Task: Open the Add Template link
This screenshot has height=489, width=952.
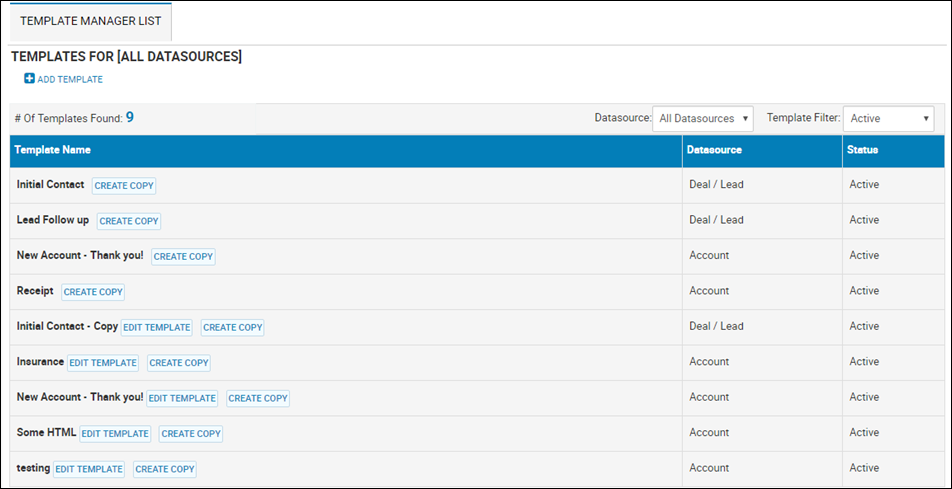Action: (70, 80)
